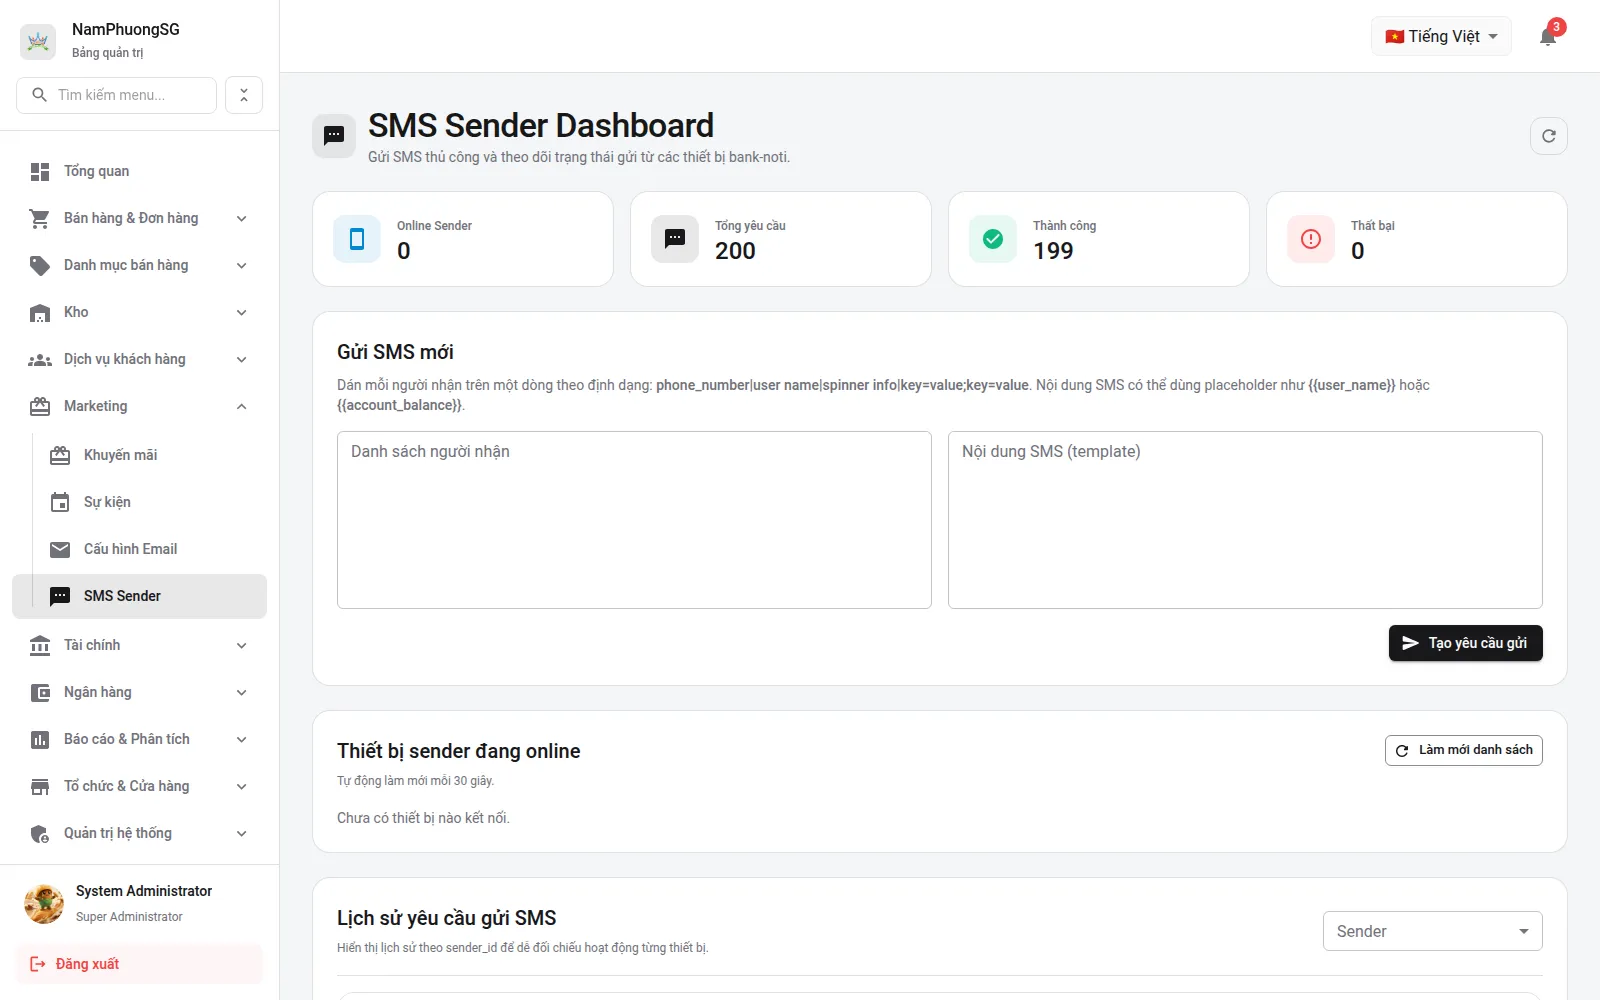Click the search magnifier icon in menu search

coord(40,95)
